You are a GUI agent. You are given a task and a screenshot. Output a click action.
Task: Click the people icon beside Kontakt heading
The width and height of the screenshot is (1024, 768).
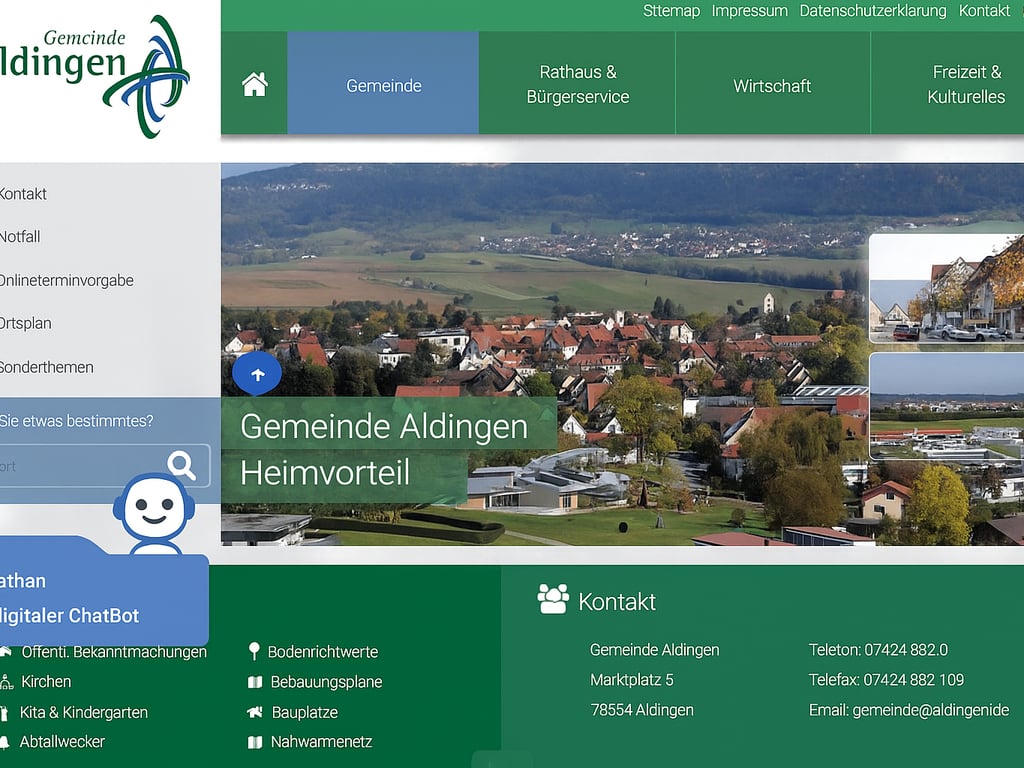point(553,599)
